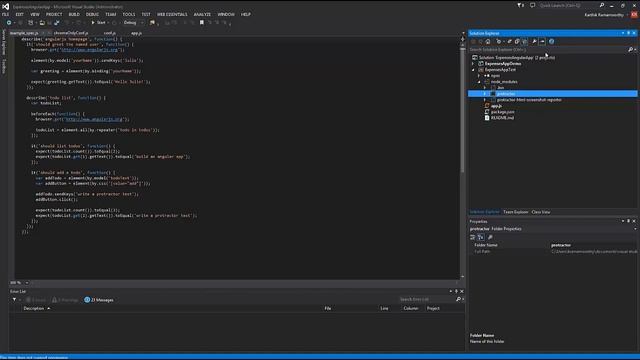Viewport: 640px width, 360px height.
Task: Click the Find in Files toolbar icon
Action: (x=152, y=23)
